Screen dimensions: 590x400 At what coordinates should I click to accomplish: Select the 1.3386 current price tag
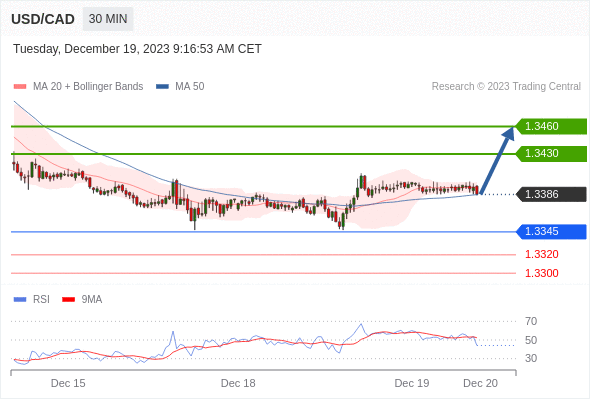(551, 194)
